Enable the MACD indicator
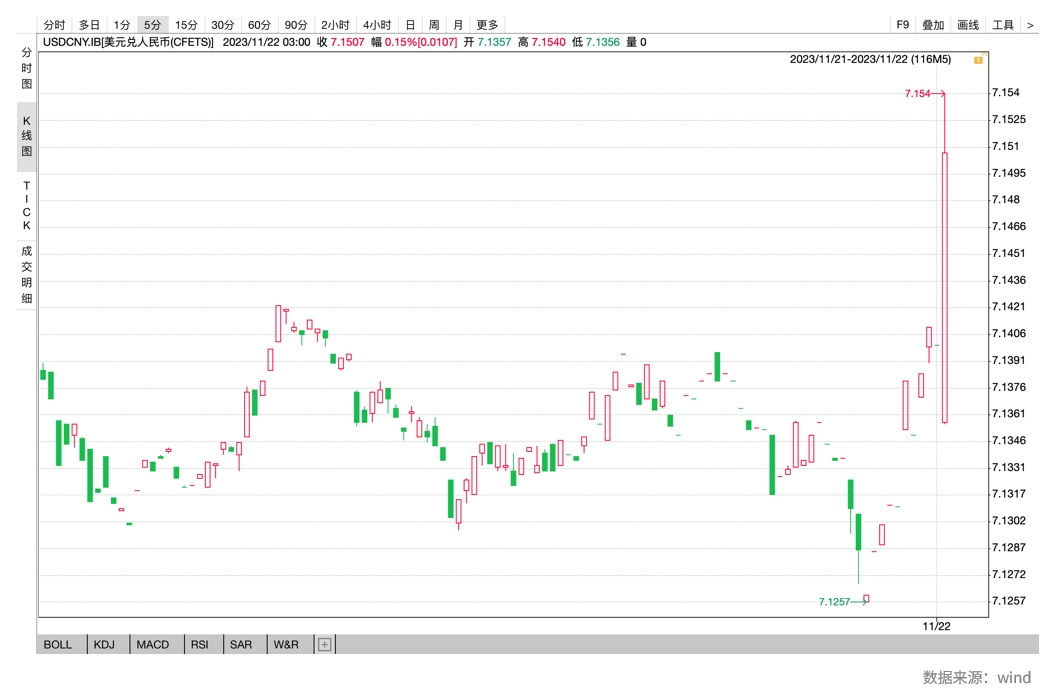 click(153, 645)
